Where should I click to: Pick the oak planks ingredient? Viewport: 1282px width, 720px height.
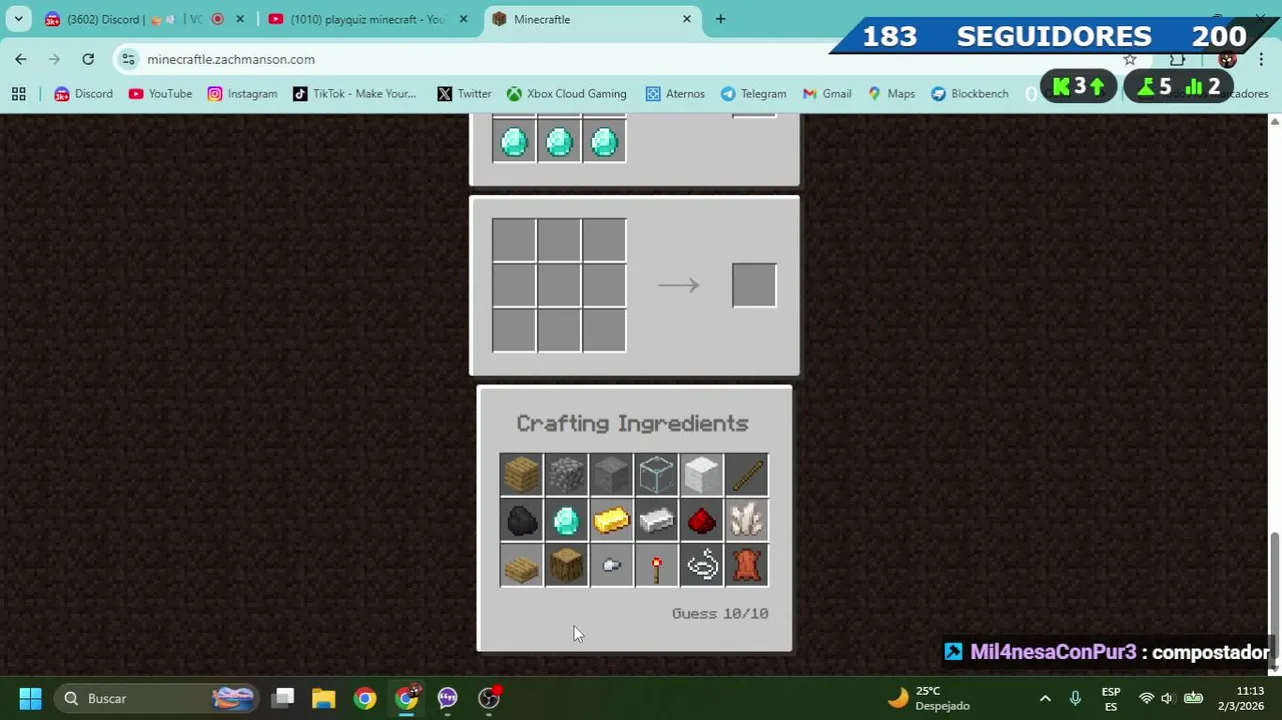click(x=521, y=475)
